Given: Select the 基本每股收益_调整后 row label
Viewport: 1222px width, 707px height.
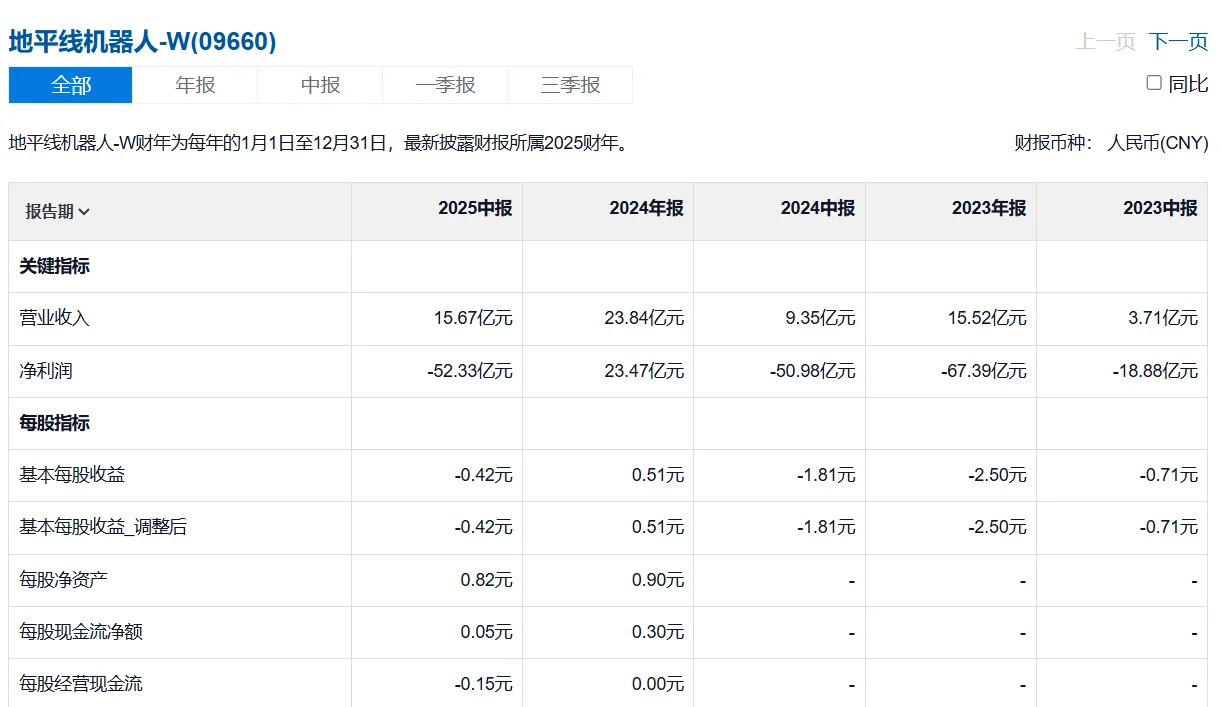Looking at the screenshot, I should pos(103,527).
